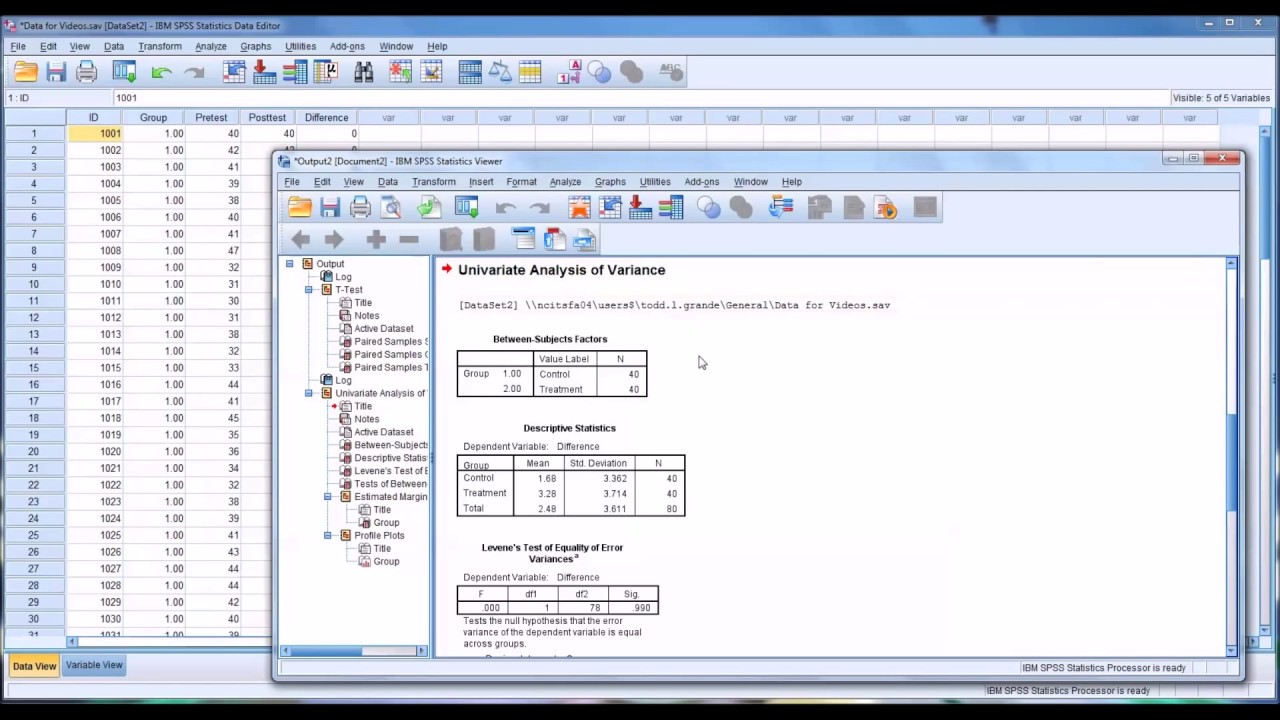Click Insert Heading icon in outline toolbar
Screen dimensions: 1280x720
[523, 239]
